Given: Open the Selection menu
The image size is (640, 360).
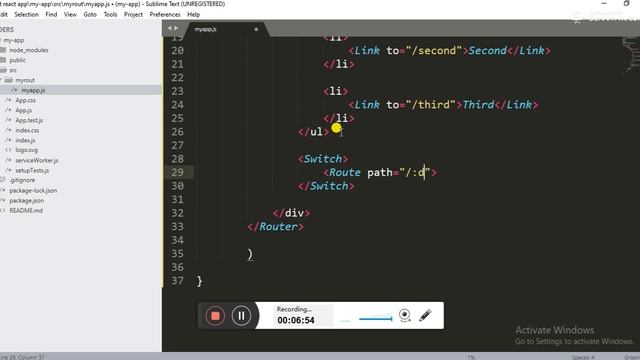Looking at the screenshot, I should point(26,14).
